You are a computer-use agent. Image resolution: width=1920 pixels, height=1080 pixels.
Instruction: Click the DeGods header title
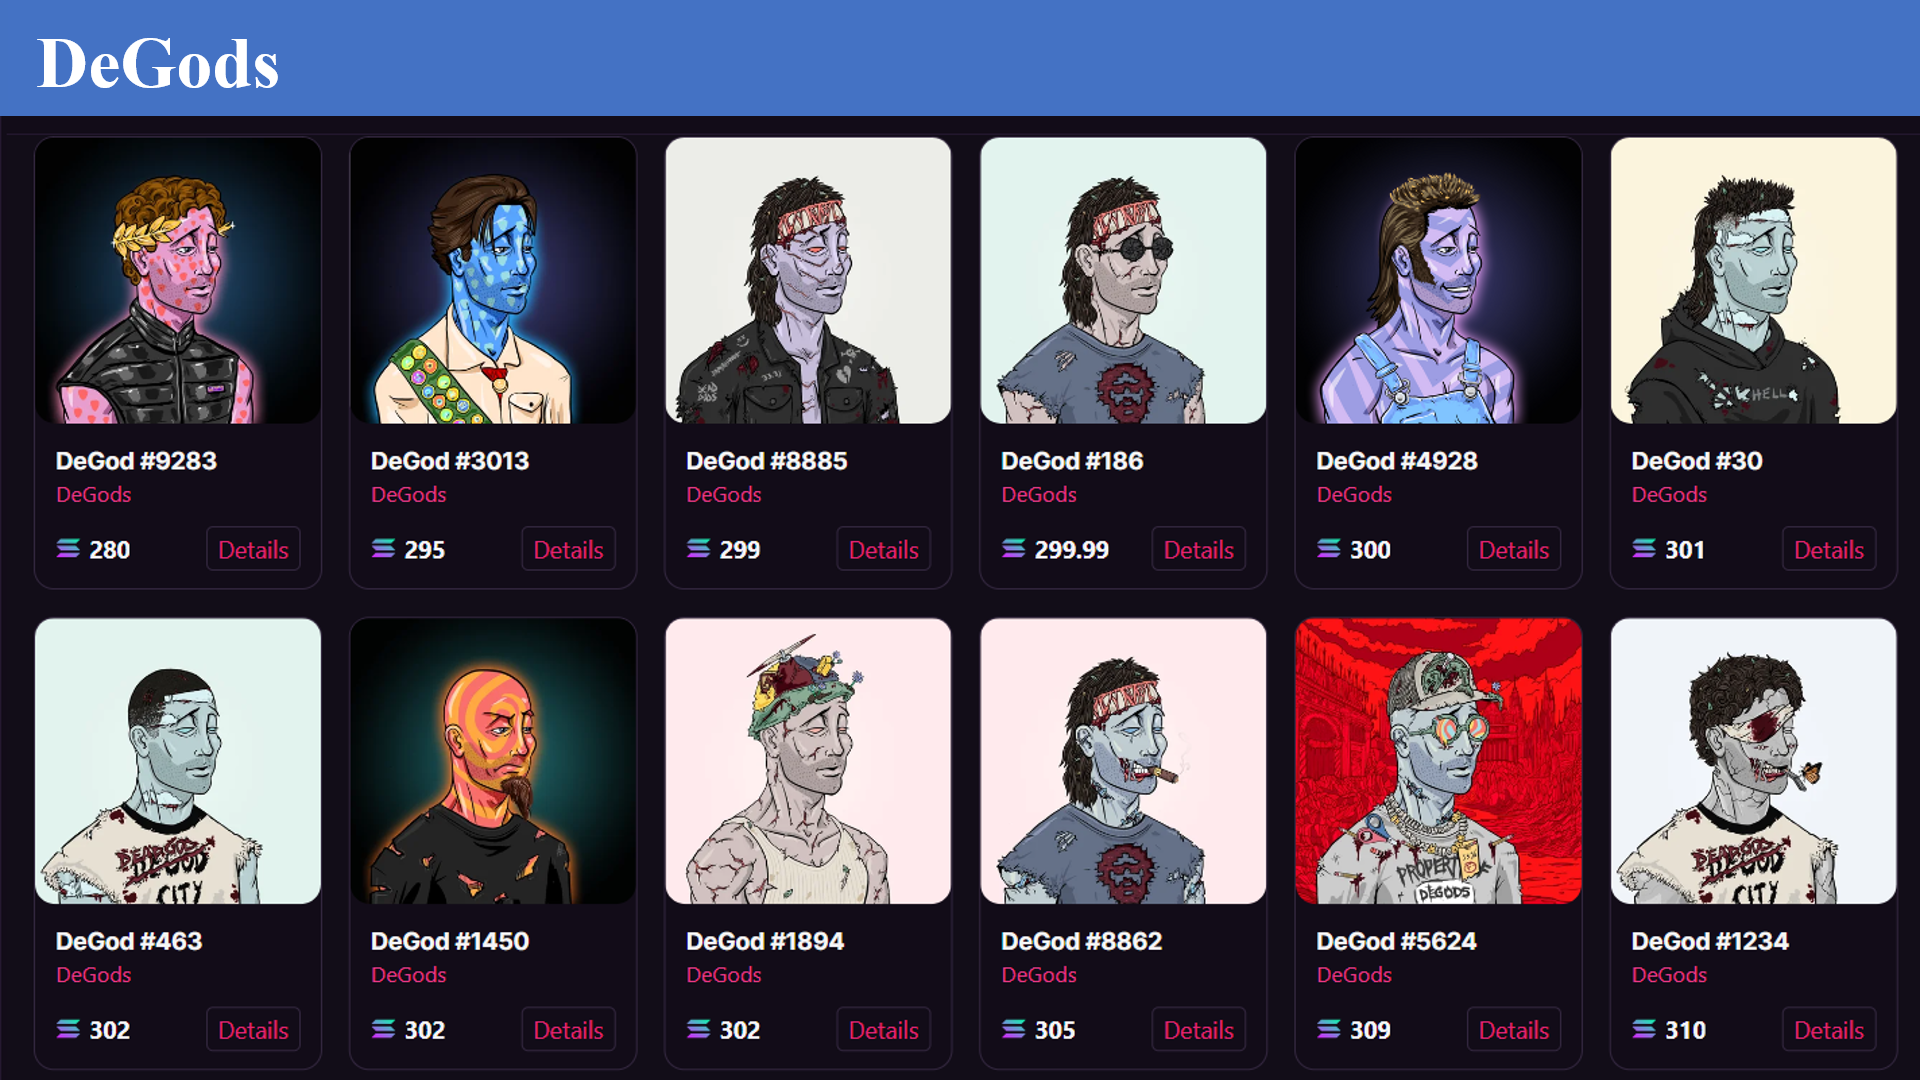pos(158,63)
